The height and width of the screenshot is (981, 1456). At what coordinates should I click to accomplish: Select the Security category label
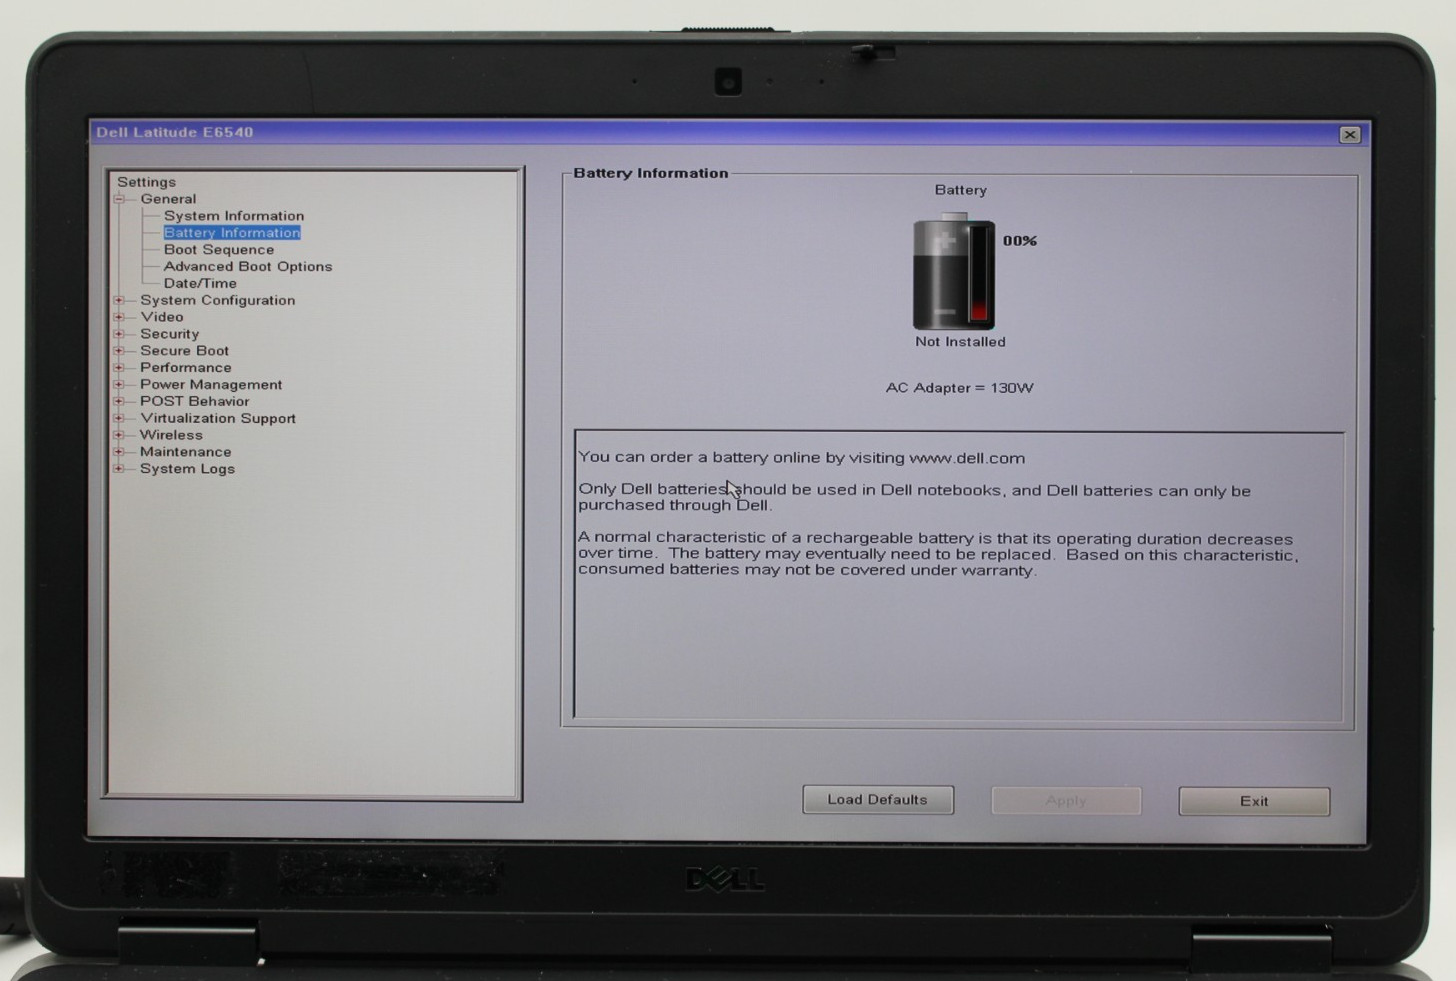[170, 334]
